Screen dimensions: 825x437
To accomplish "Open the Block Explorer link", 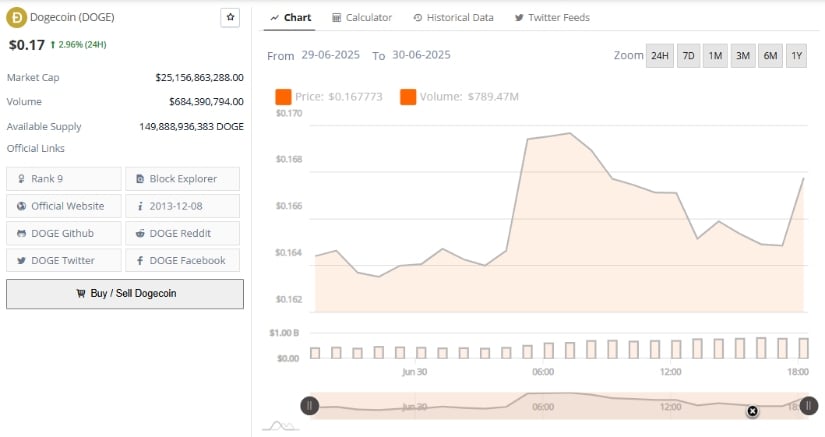I will (x=182, y=179).
